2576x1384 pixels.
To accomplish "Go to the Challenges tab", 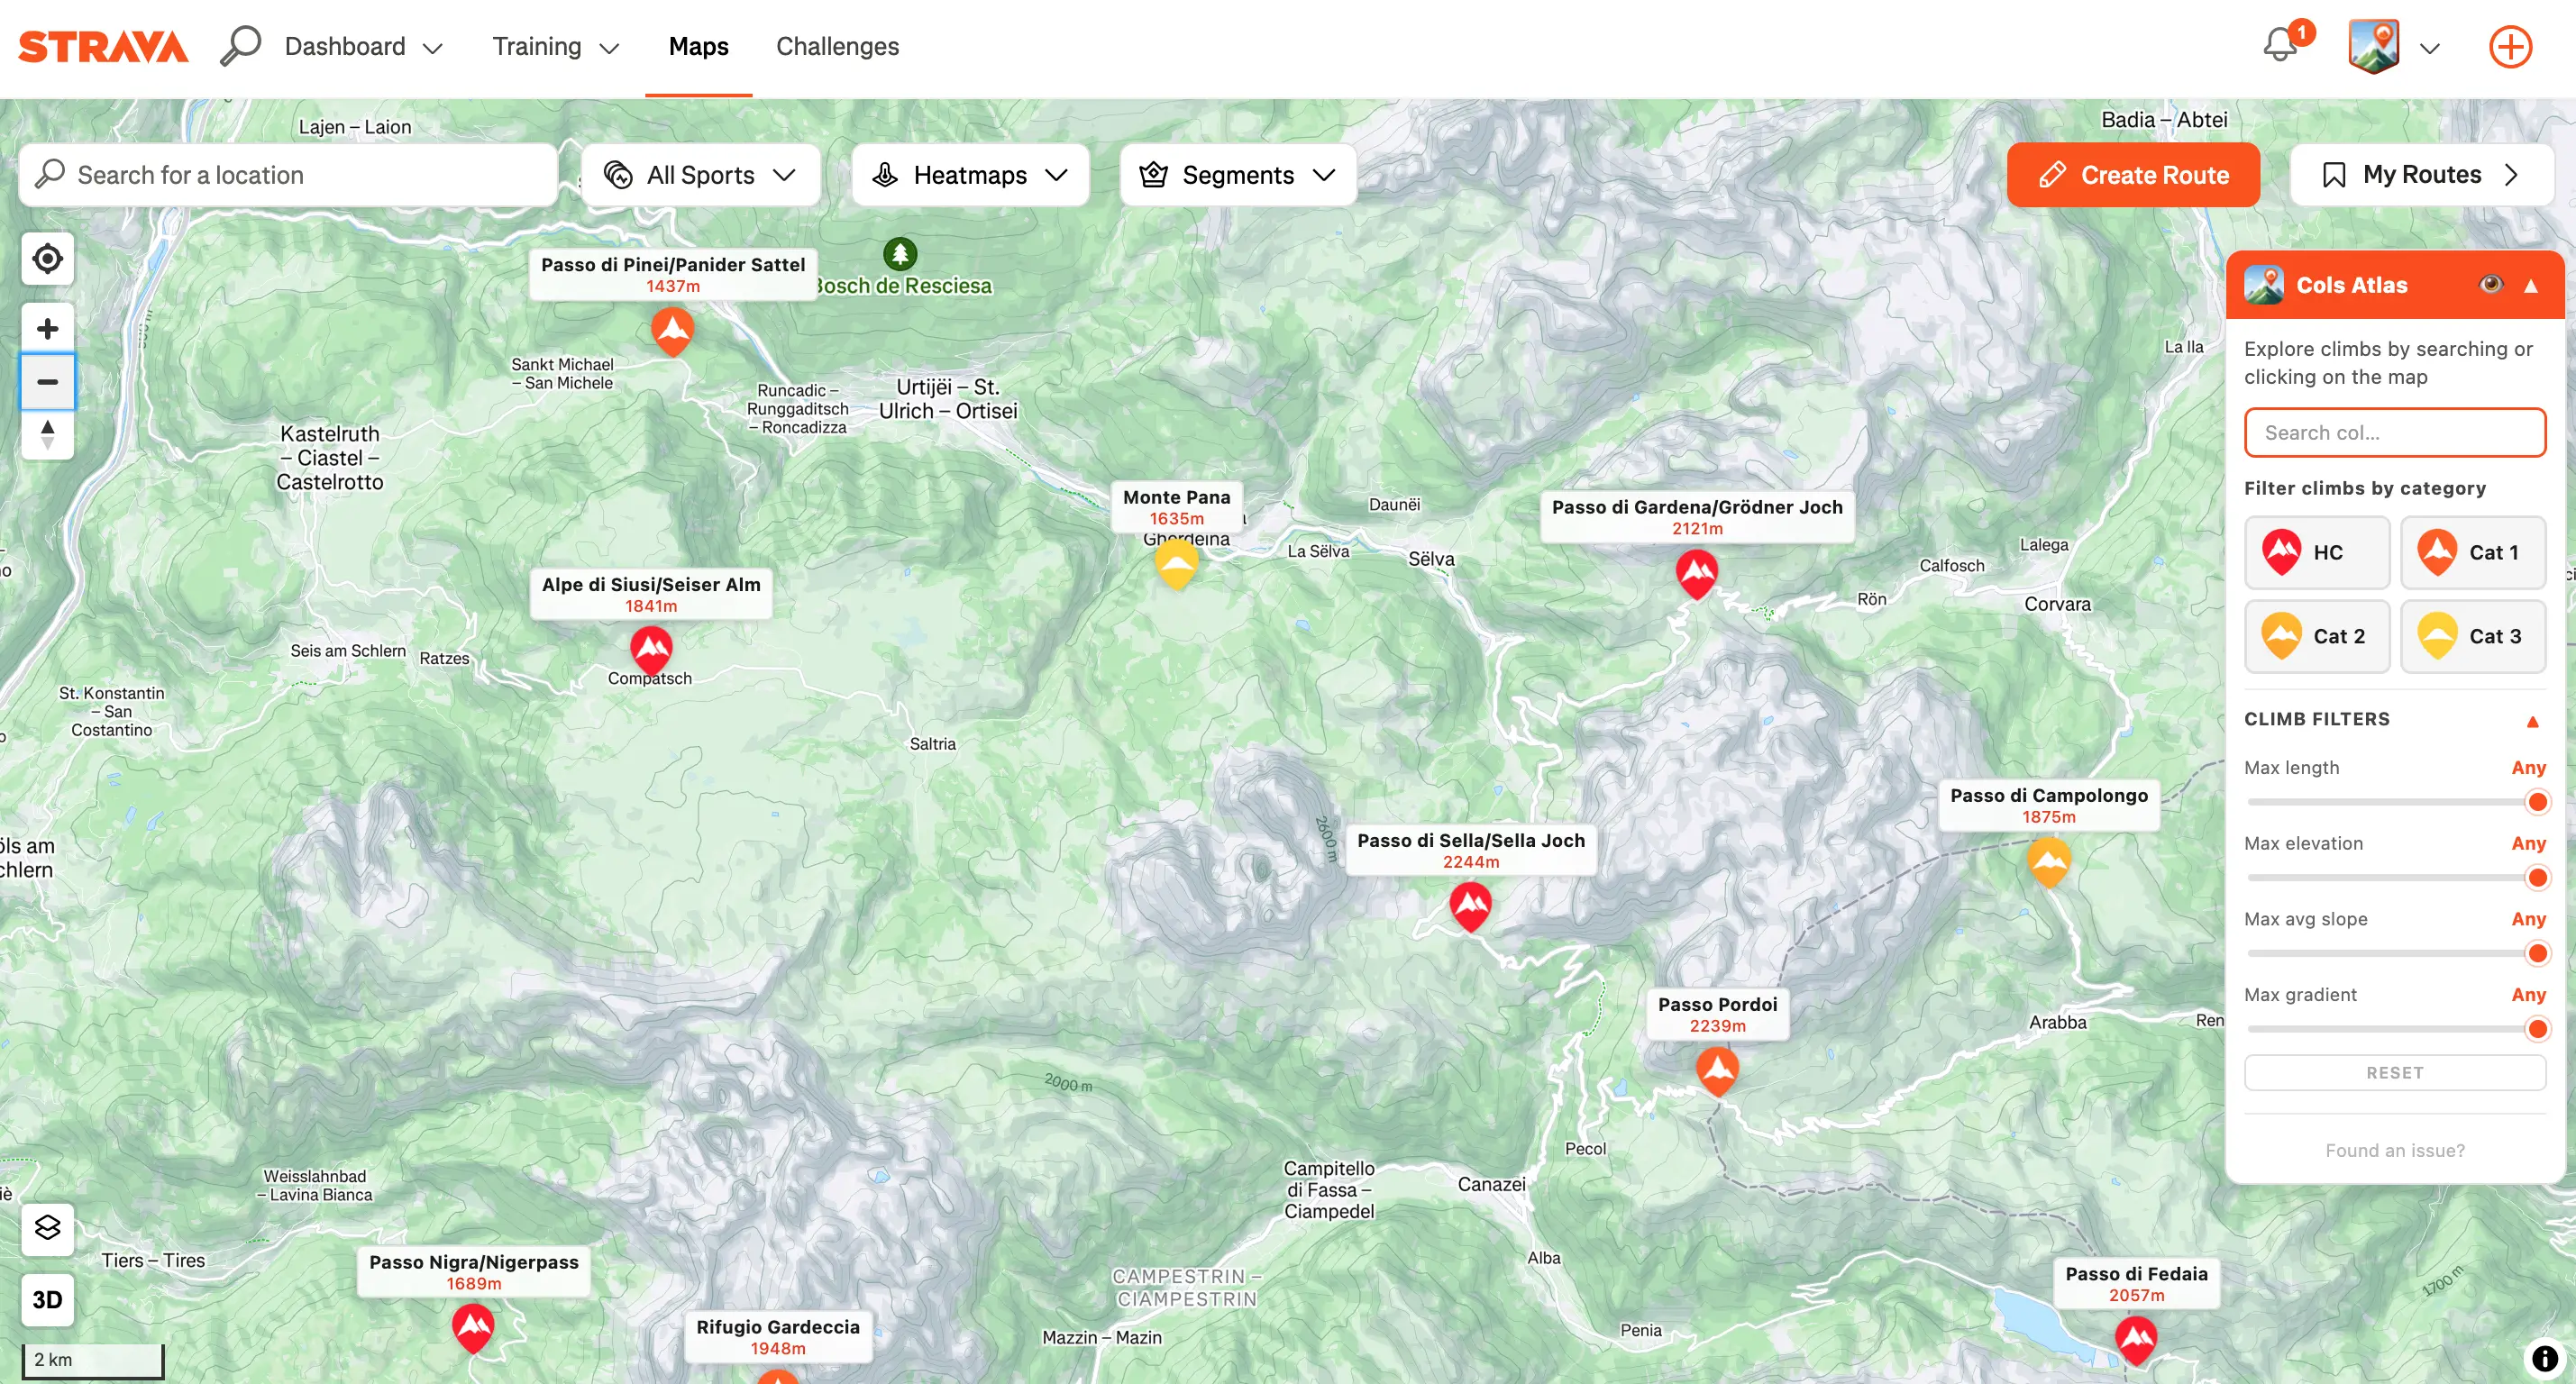I will [x=837, y=46].
